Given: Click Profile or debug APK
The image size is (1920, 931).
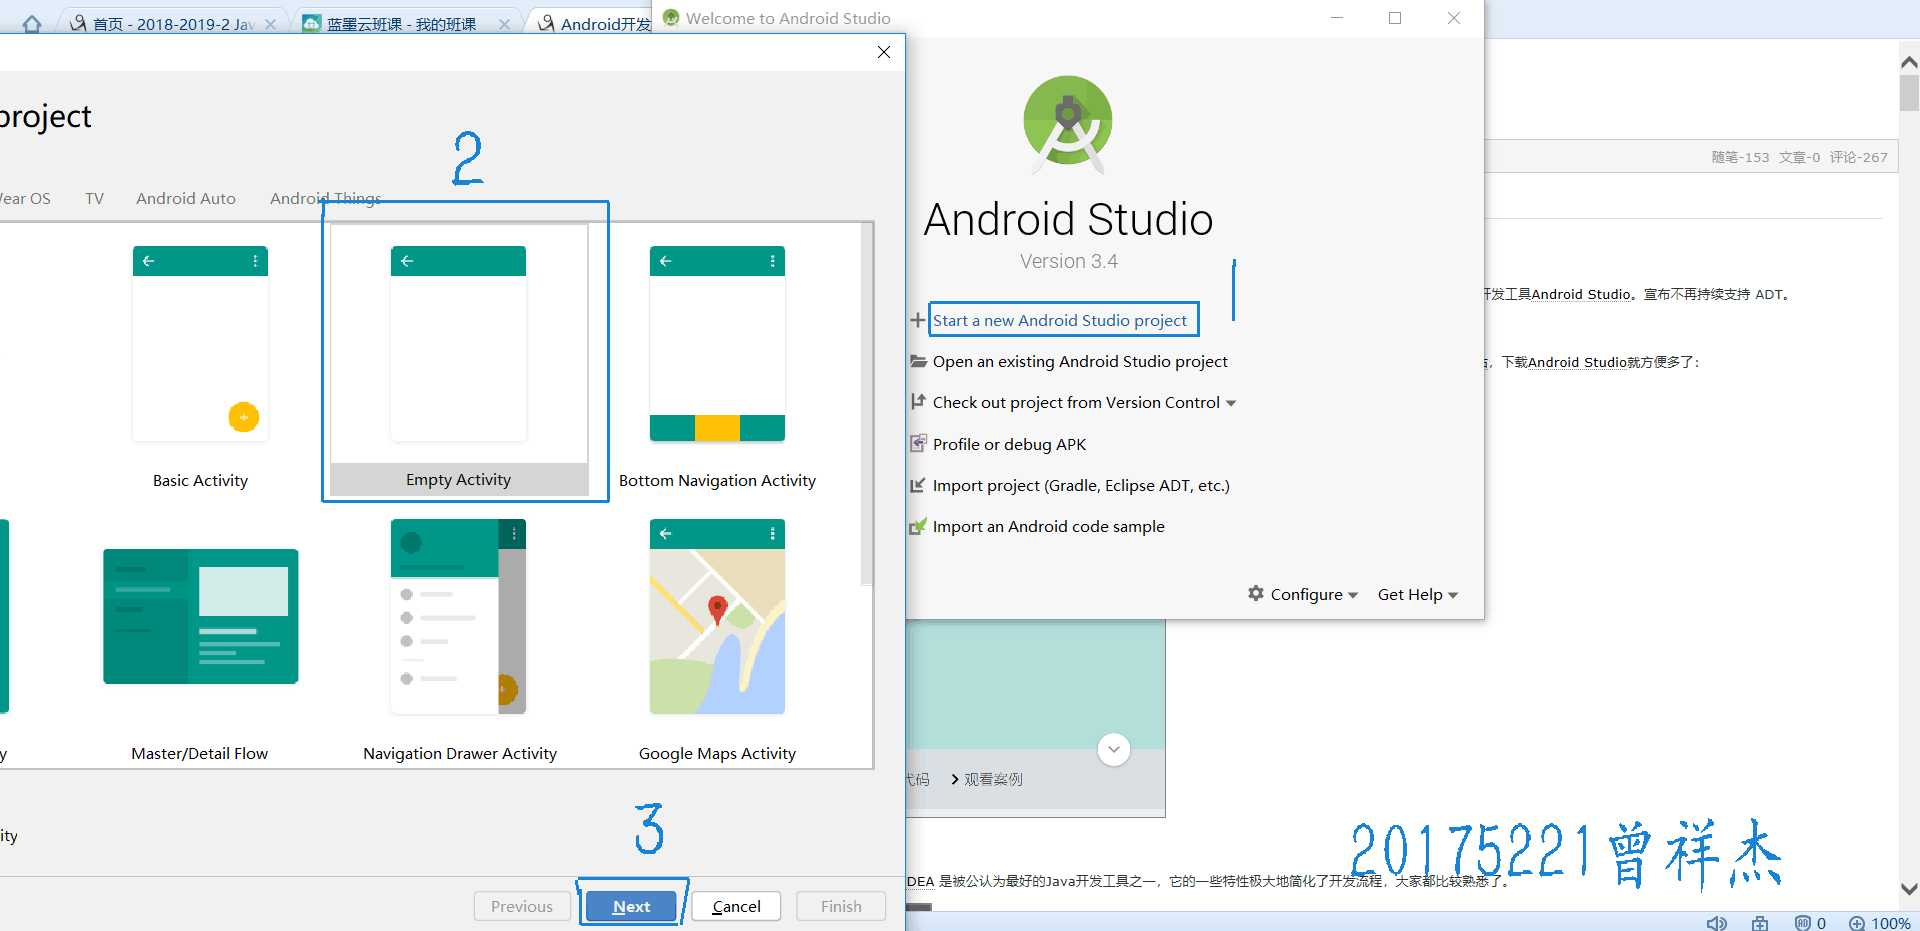Looking at the screenshot, I should click(x=1009, y=444).
